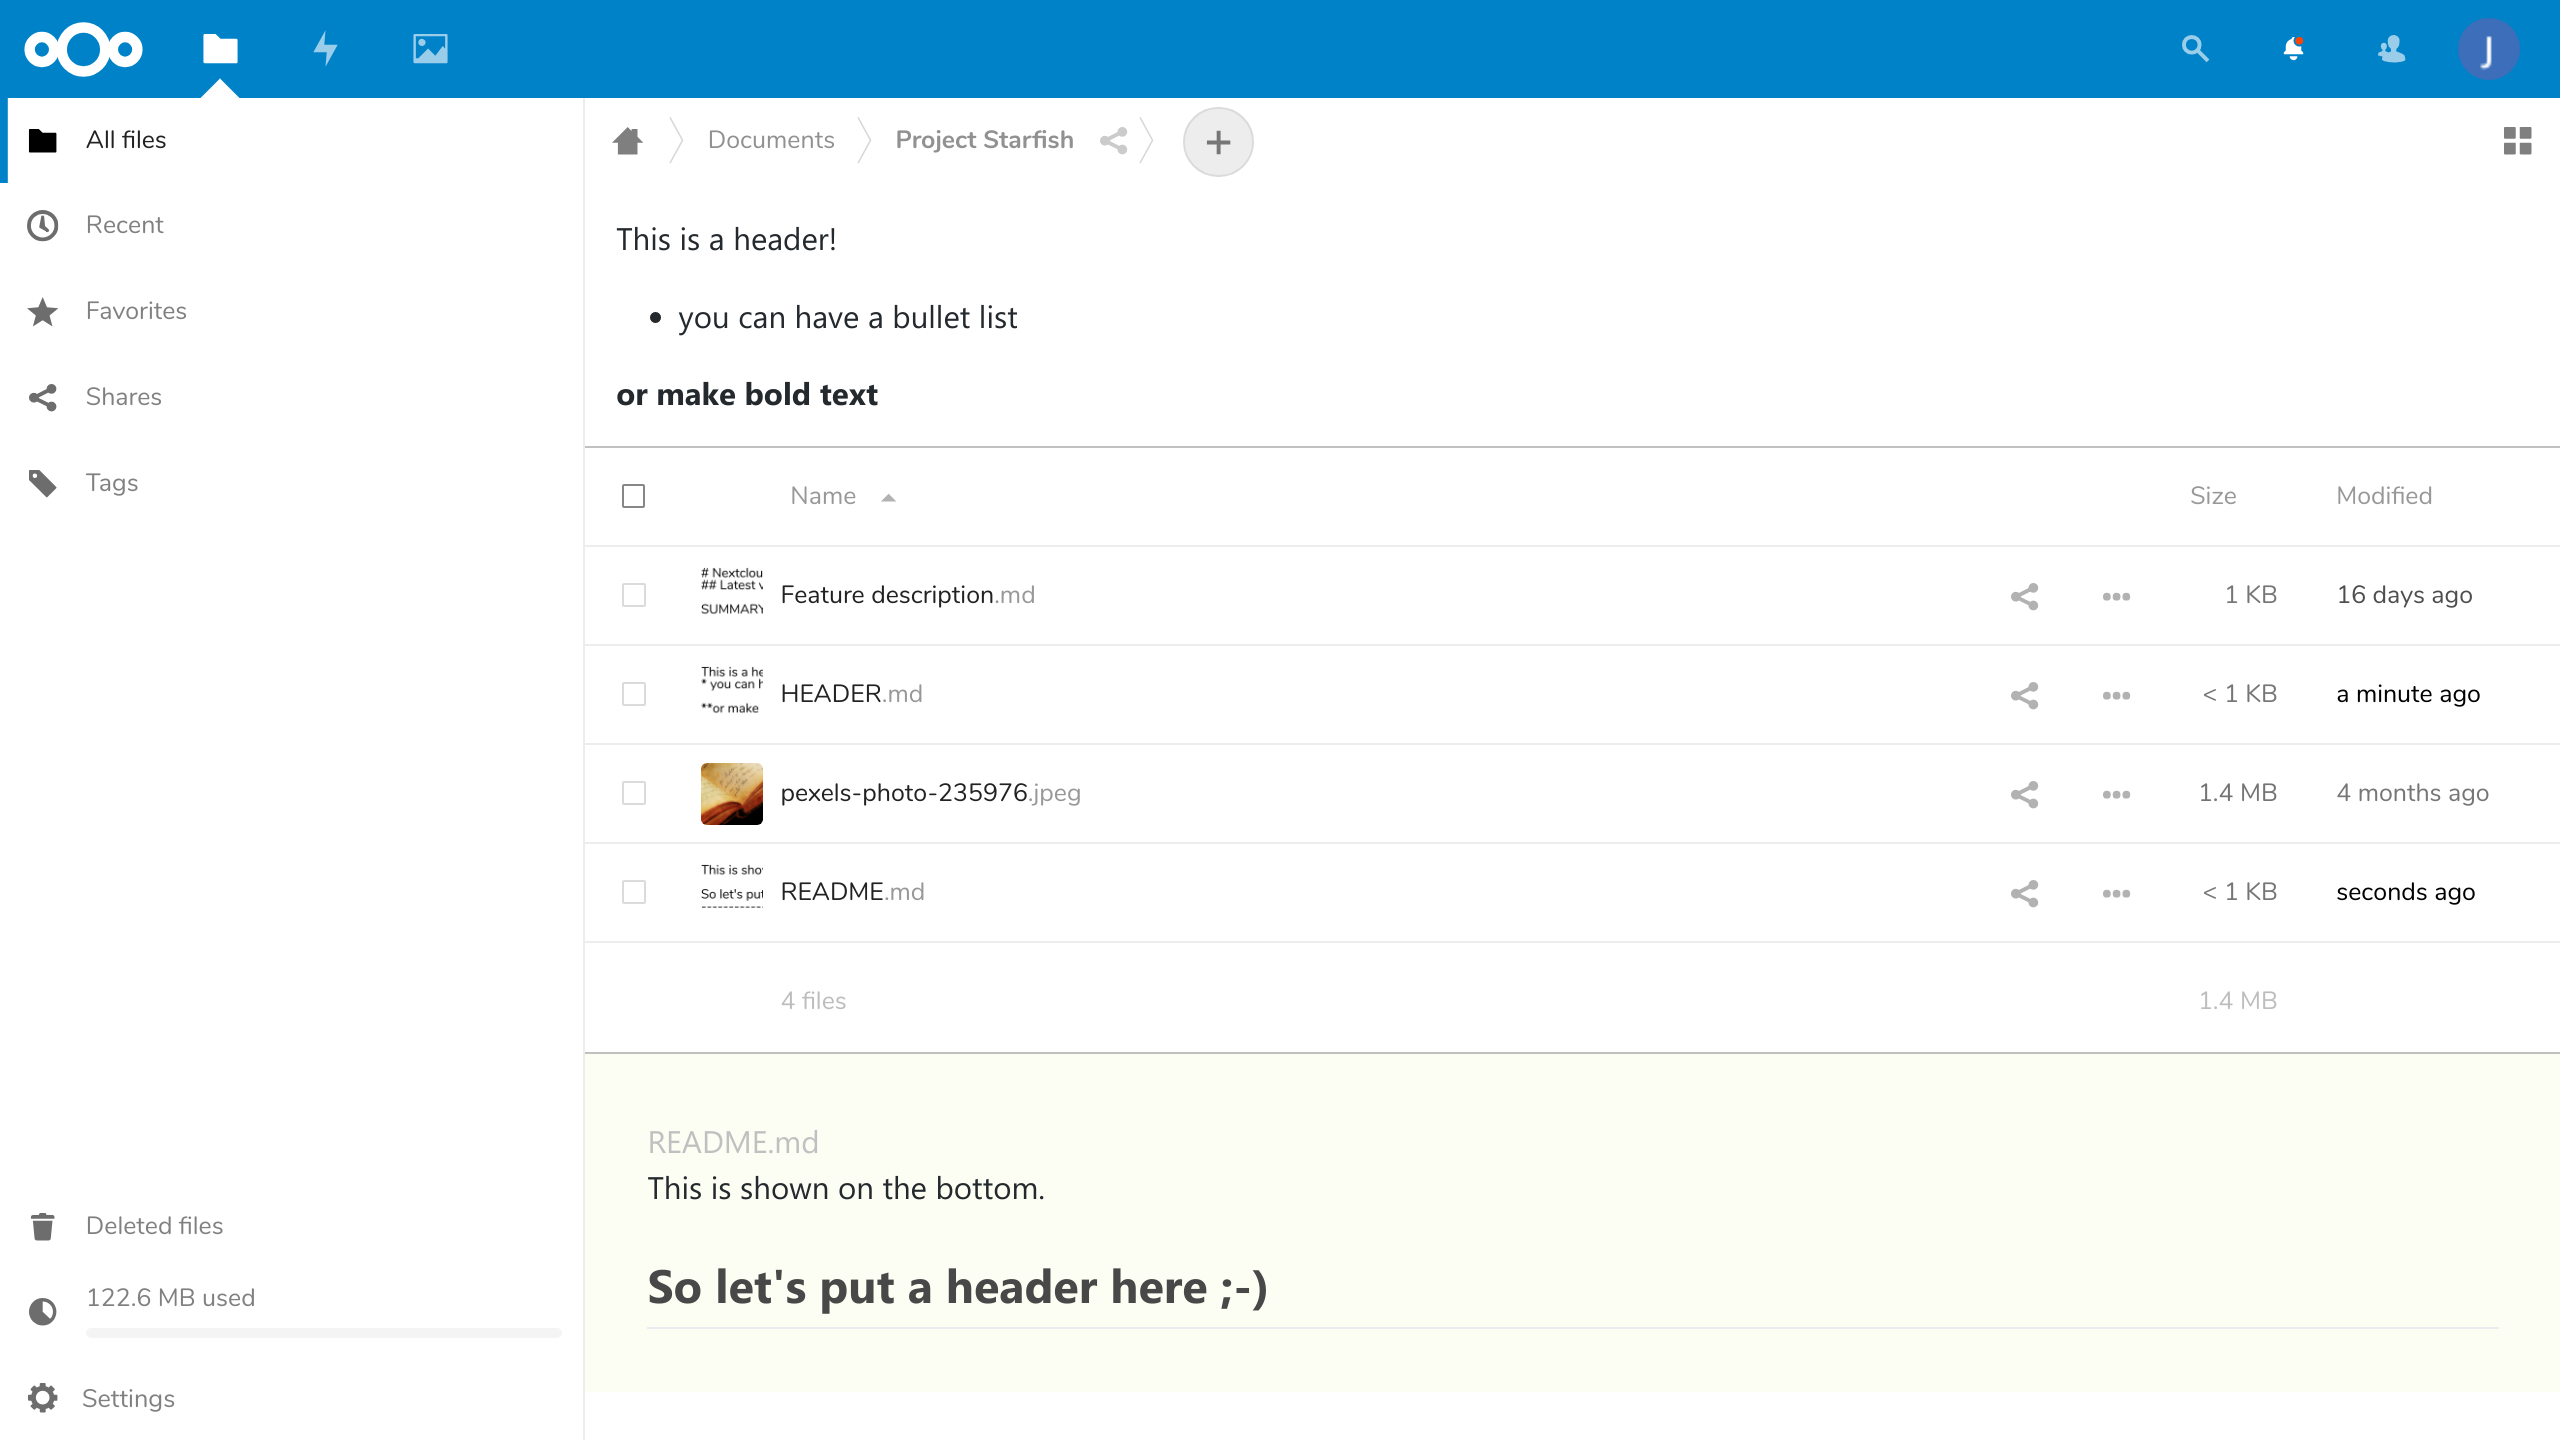2560x1440 pixels.
Task: Open Feature description.md file
Action: click(907, 595)
